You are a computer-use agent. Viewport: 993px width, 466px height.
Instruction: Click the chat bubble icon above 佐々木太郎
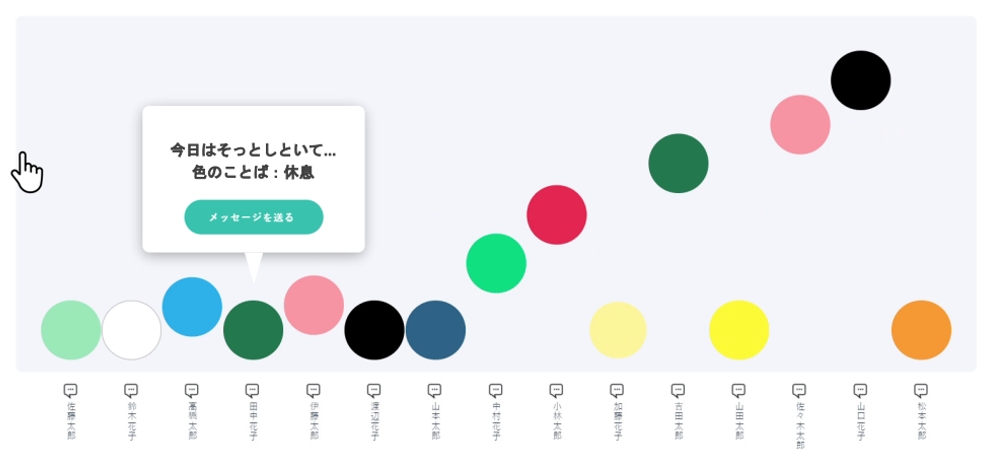[x=799, y=390]
